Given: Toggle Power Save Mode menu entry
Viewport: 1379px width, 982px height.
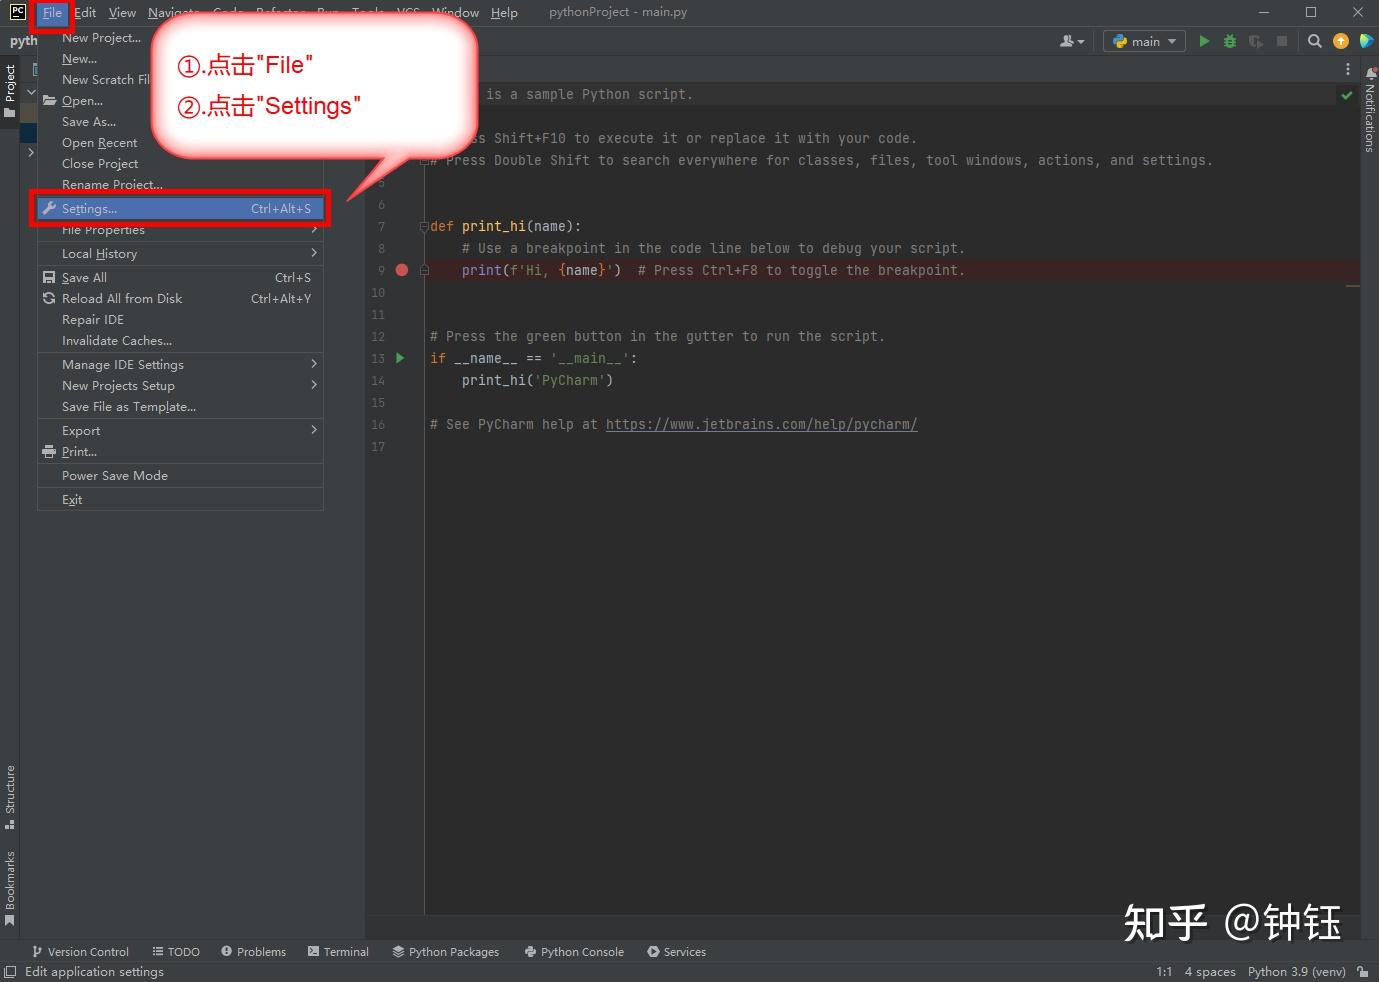Looking at the screenshot, I should coord(180,475).
